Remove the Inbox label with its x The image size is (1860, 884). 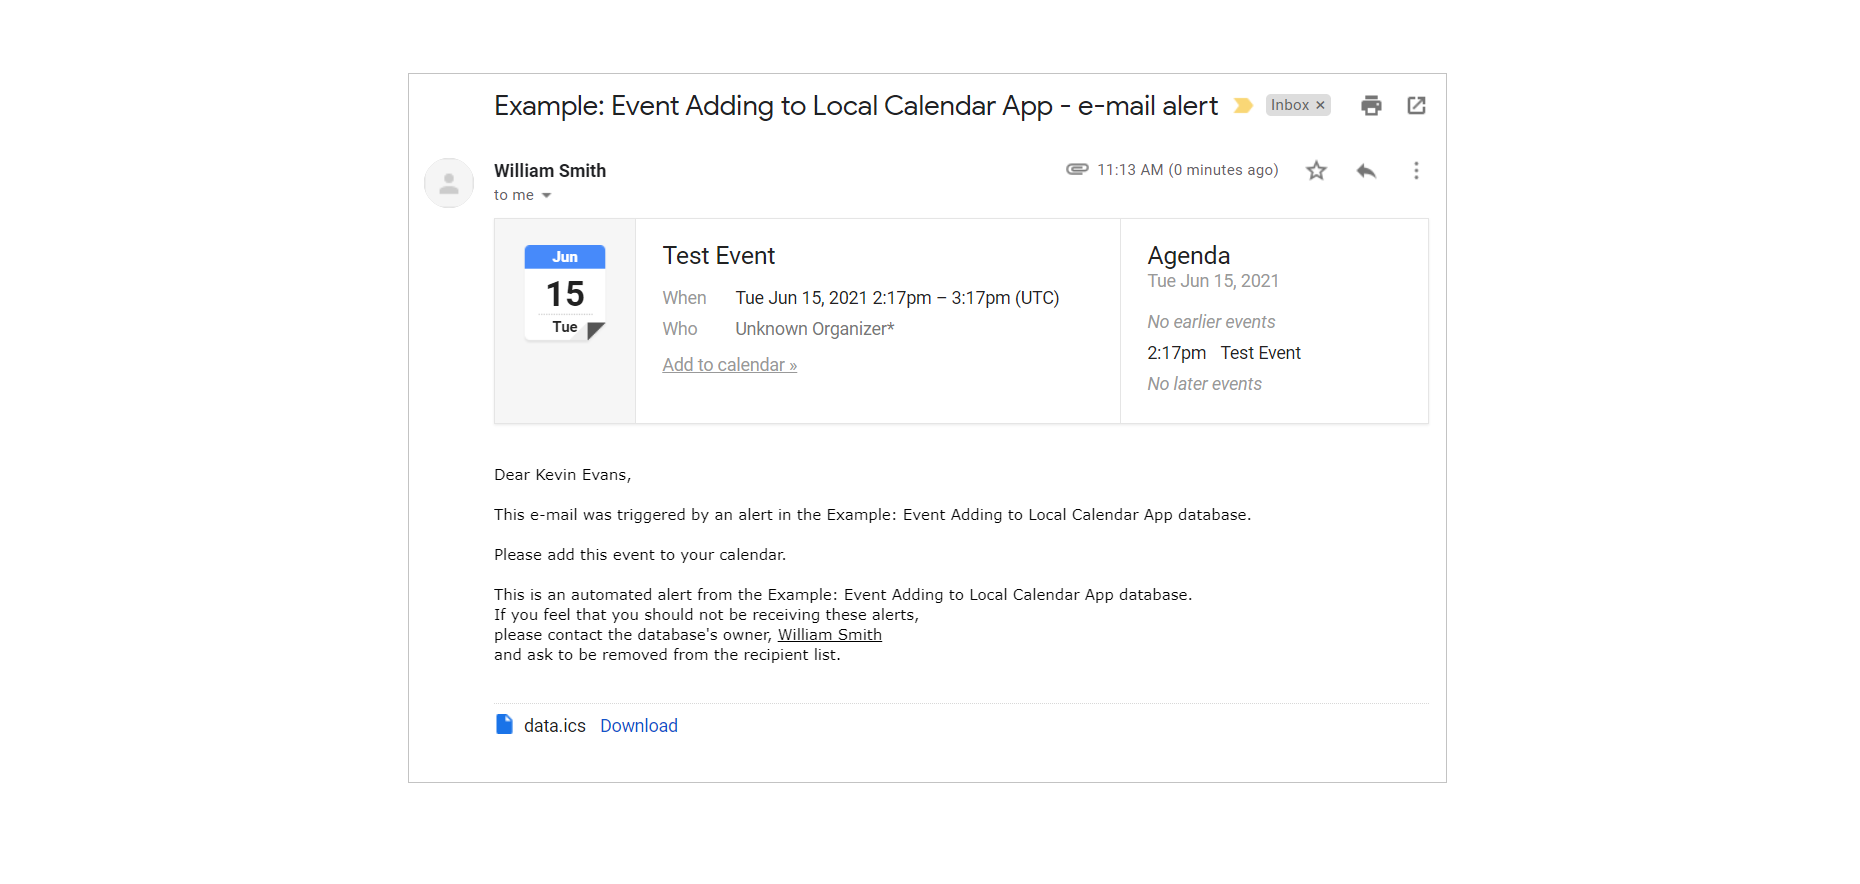pos(1320,106)
